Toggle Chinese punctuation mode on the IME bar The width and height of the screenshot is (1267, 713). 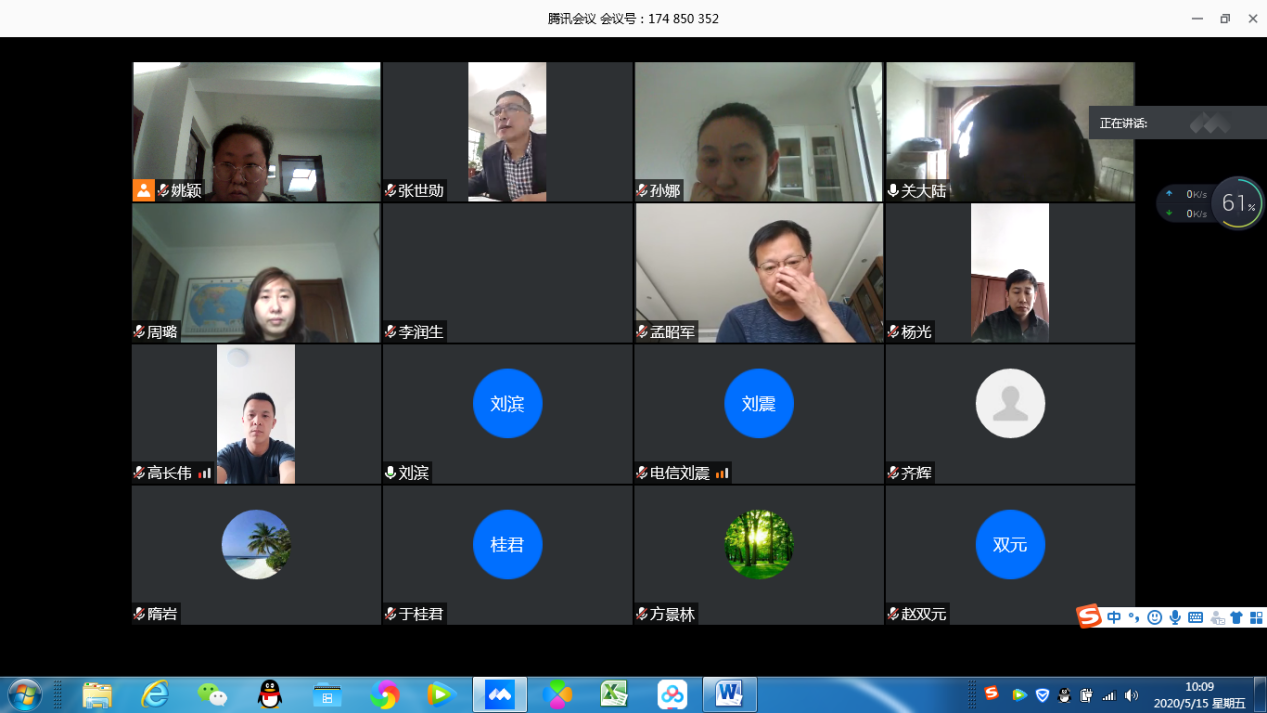point(1134,618)
